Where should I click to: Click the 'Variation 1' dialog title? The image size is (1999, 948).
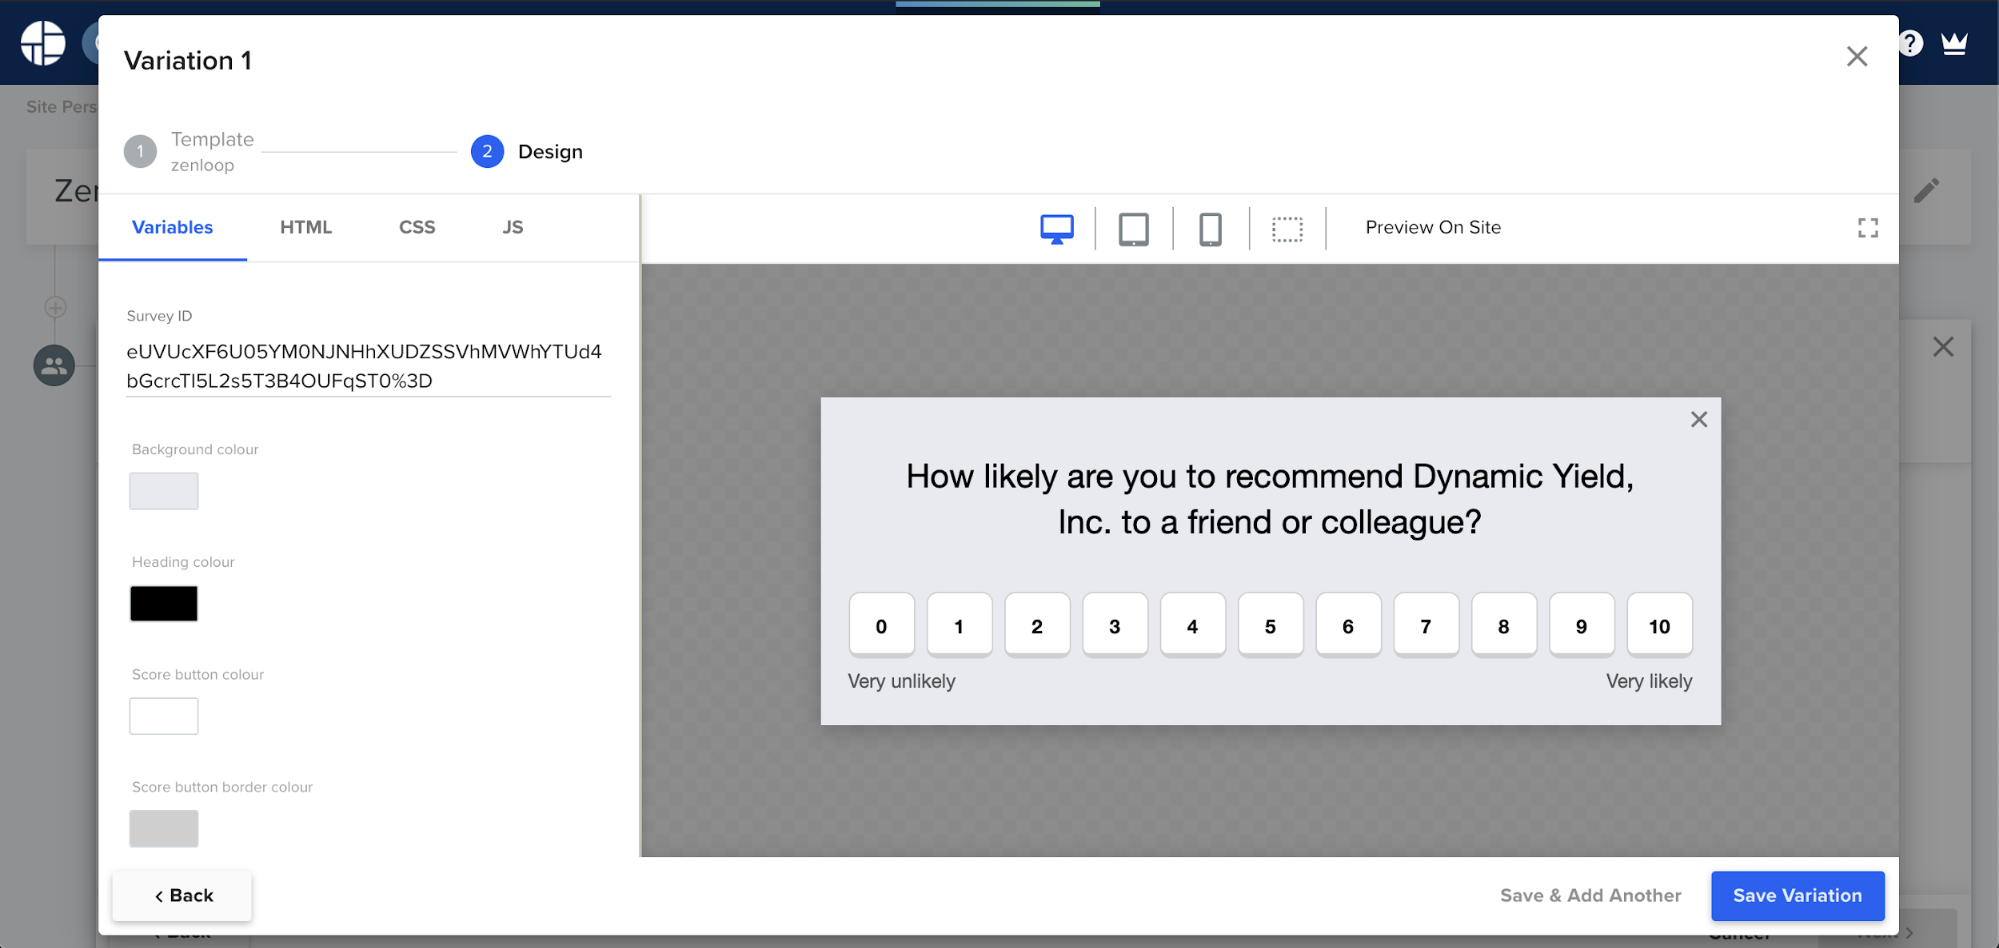pyautogui.click(x=188, y=60)
